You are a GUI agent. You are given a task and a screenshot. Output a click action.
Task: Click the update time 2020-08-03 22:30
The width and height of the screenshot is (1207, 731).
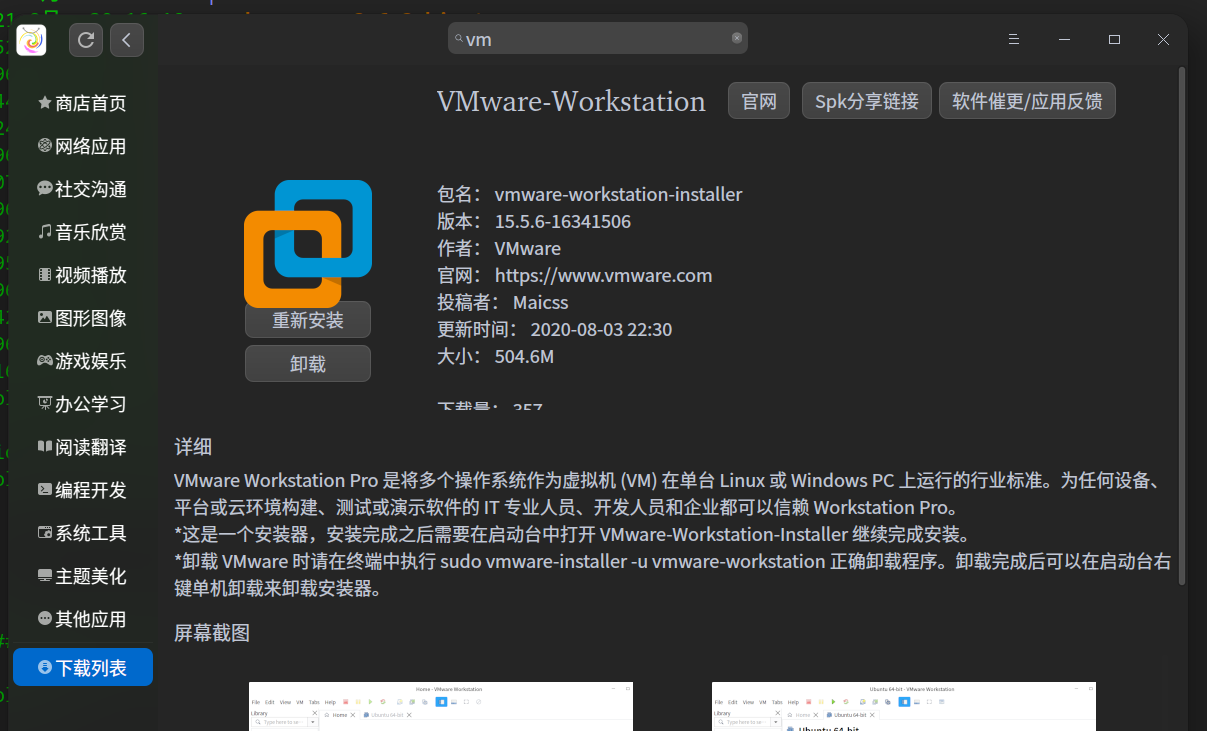(x=601, y=329)
